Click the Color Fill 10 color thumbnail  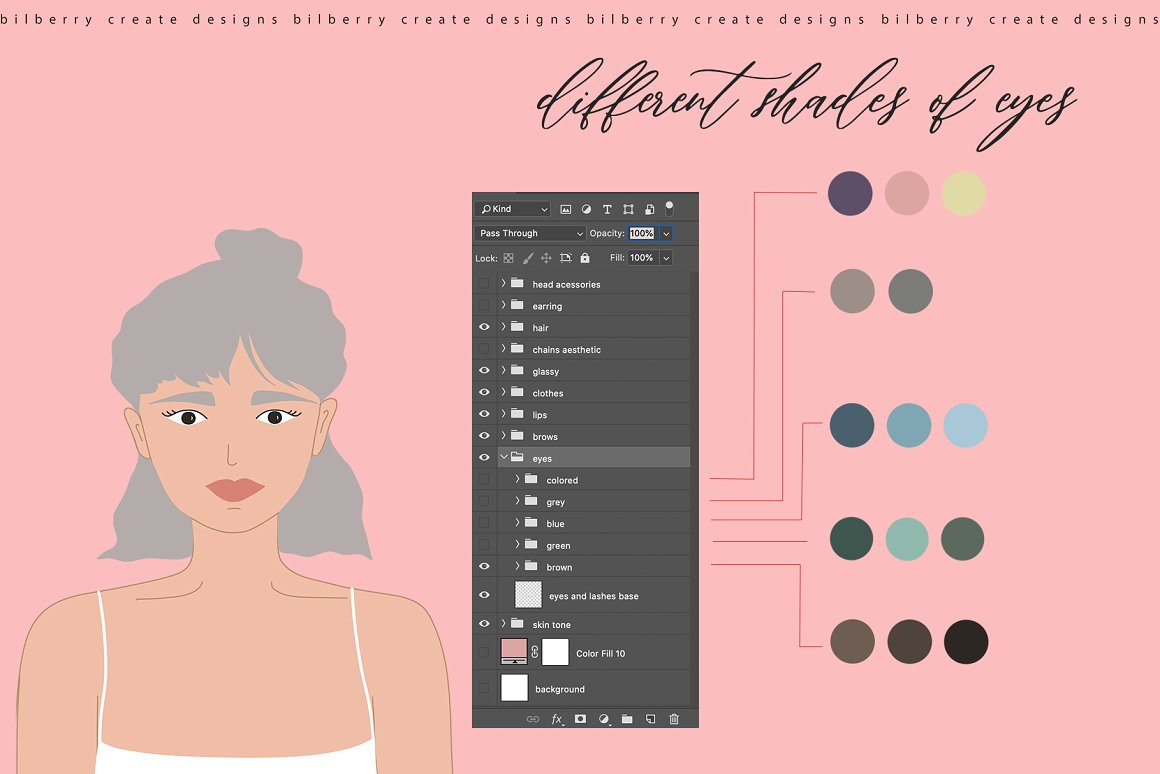(513, 652)
